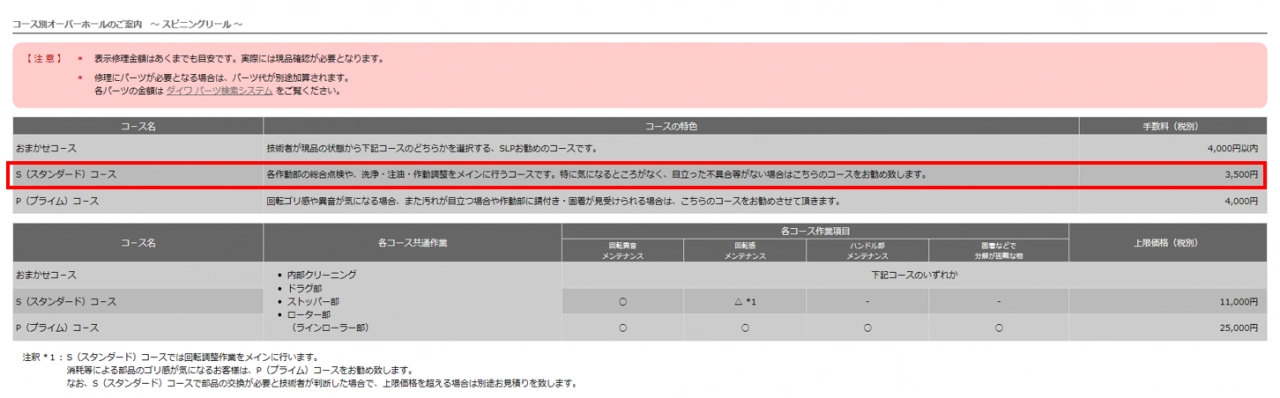
Task: Click the コースの特色 column header
Action: click(671, 127)
